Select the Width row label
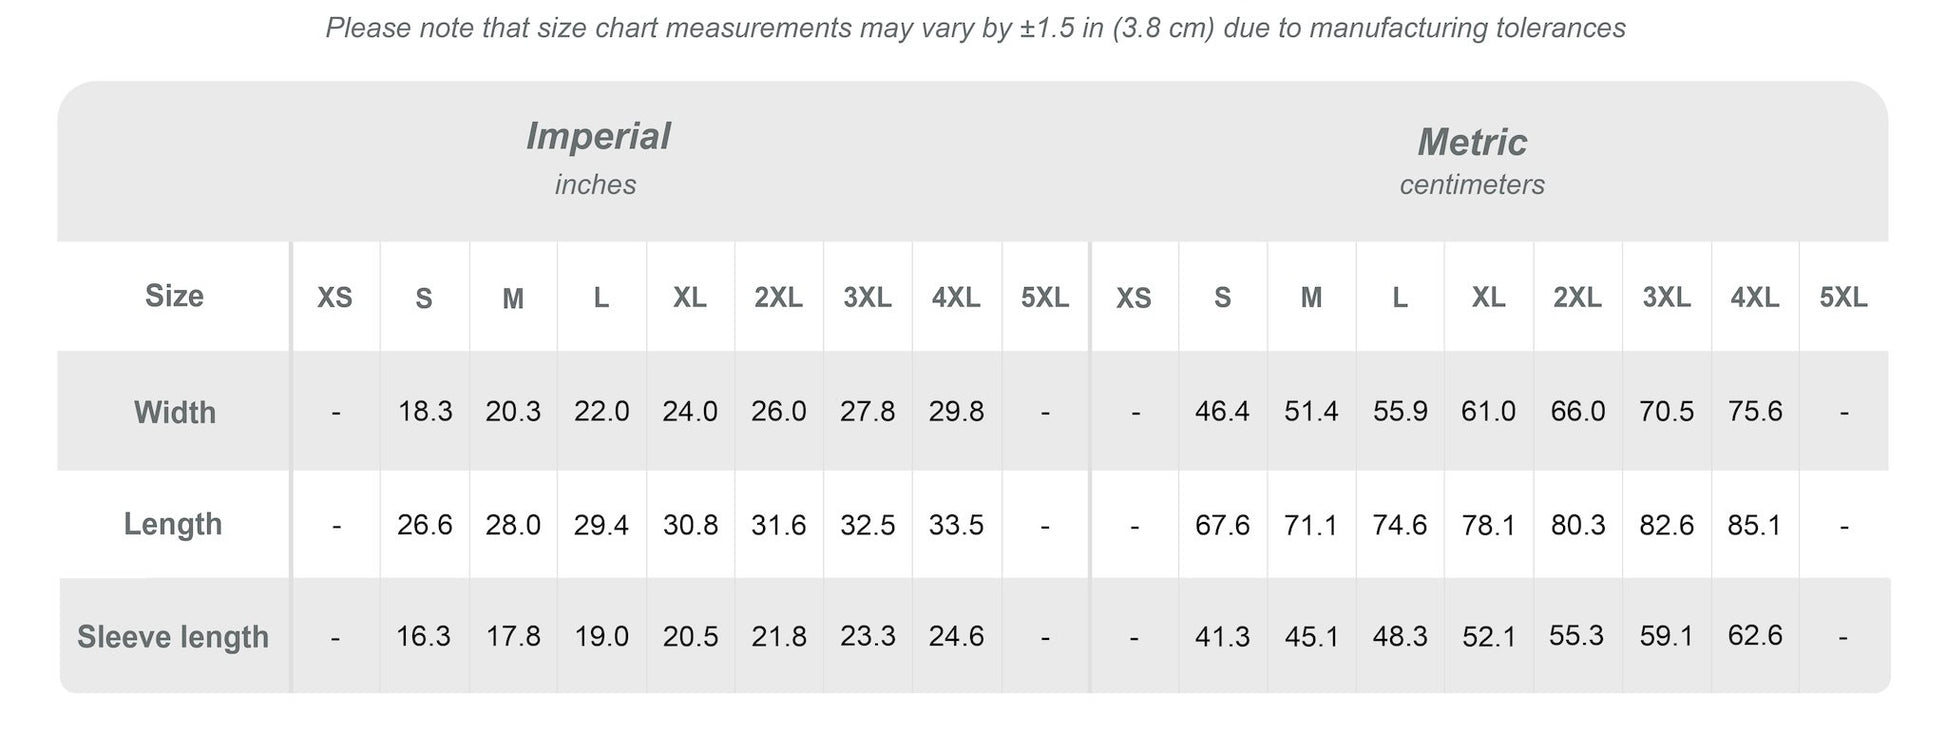 tap(175, 413)
